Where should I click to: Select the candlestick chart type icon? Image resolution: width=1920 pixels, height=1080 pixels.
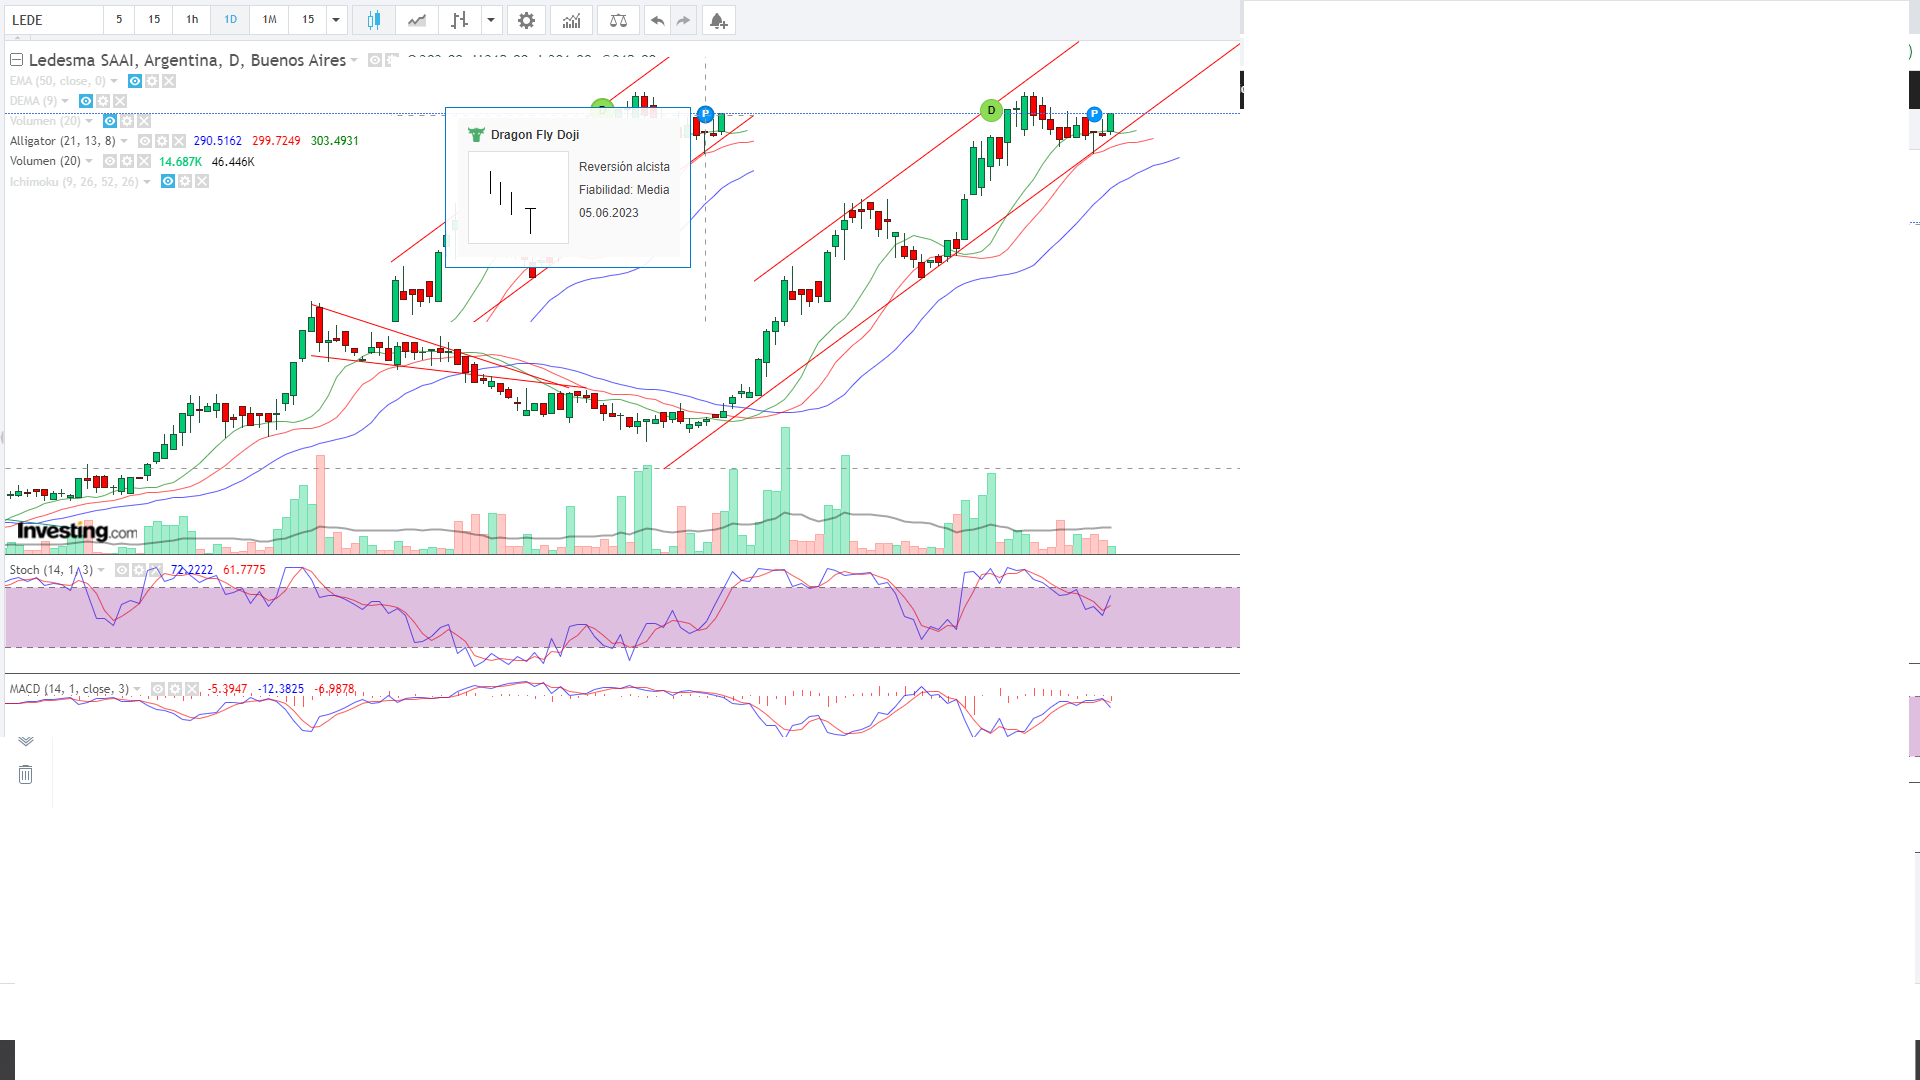(x=374, y=20)
